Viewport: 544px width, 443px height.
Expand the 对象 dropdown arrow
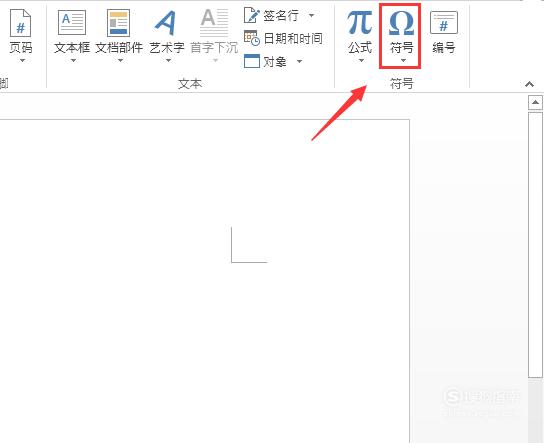click(299, 62)
